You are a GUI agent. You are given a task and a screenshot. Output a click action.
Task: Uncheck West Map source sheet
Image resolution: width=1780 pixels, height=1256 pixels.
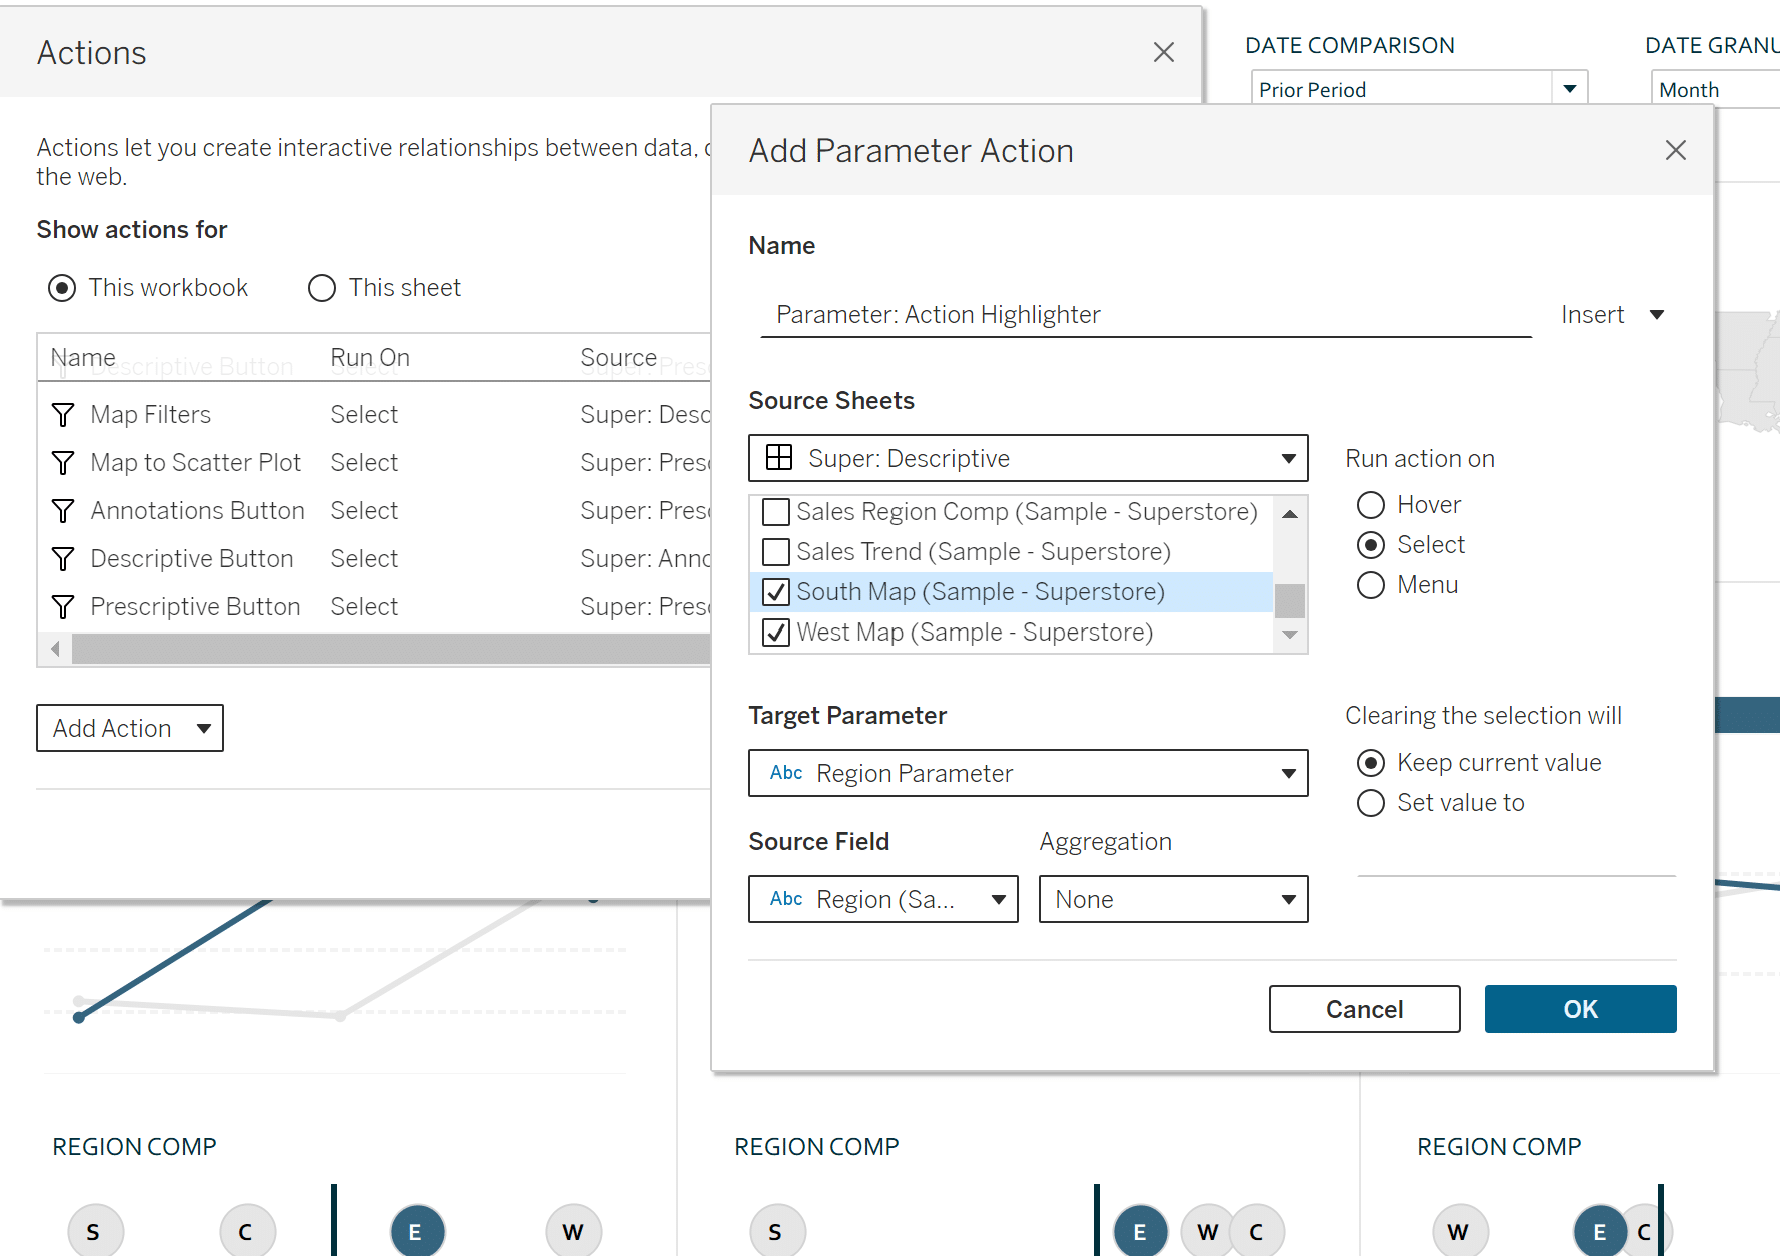click(776, 633)
